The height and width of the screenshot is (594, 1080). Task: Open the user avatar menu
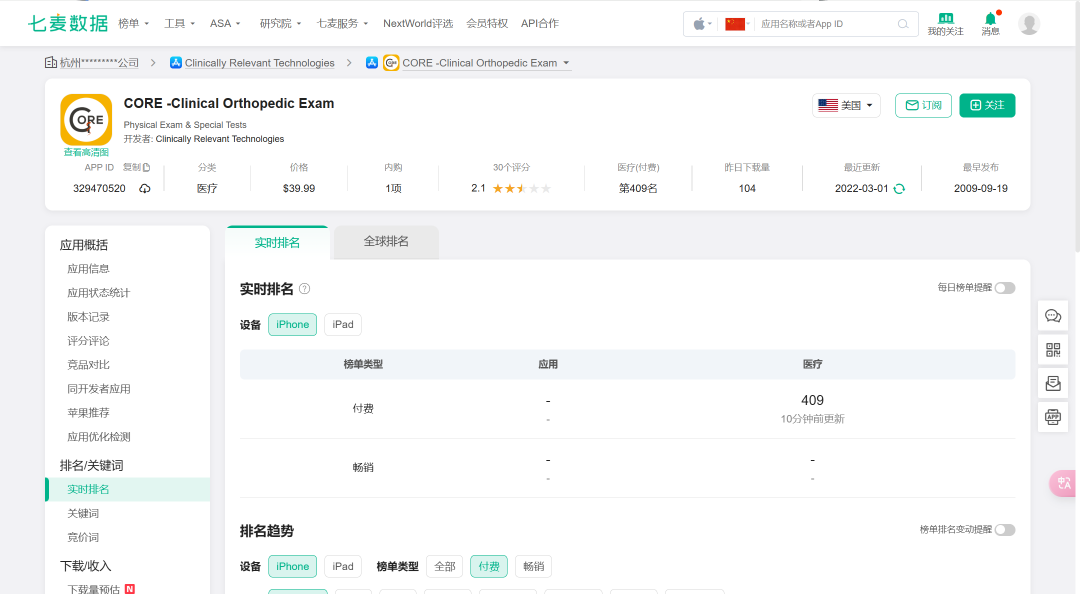(x=1029, y=23)
